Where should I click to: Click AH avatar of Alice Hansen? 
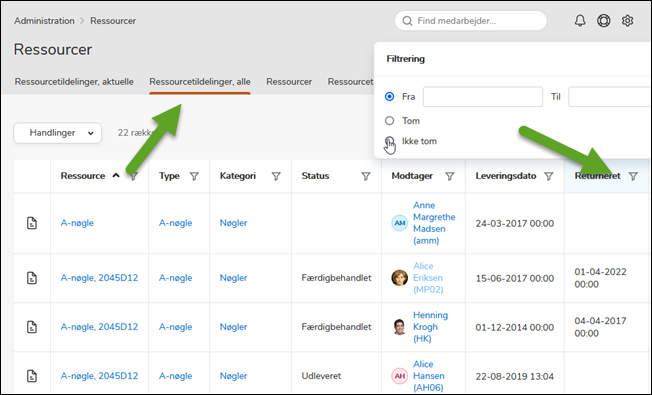(x=400, y=376)
